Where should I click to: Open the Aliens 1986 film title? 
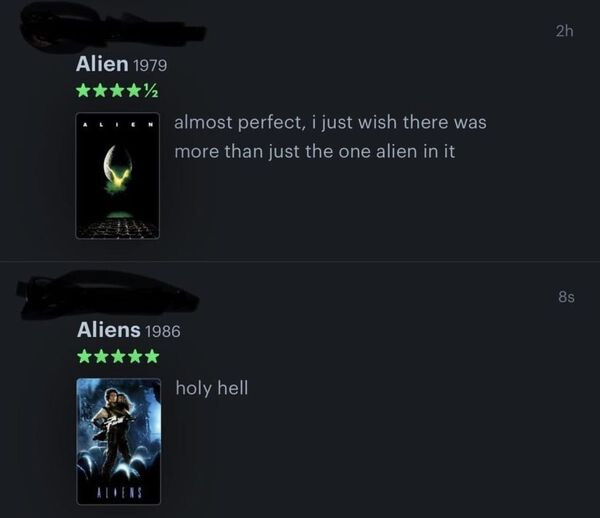coord(109,330)
